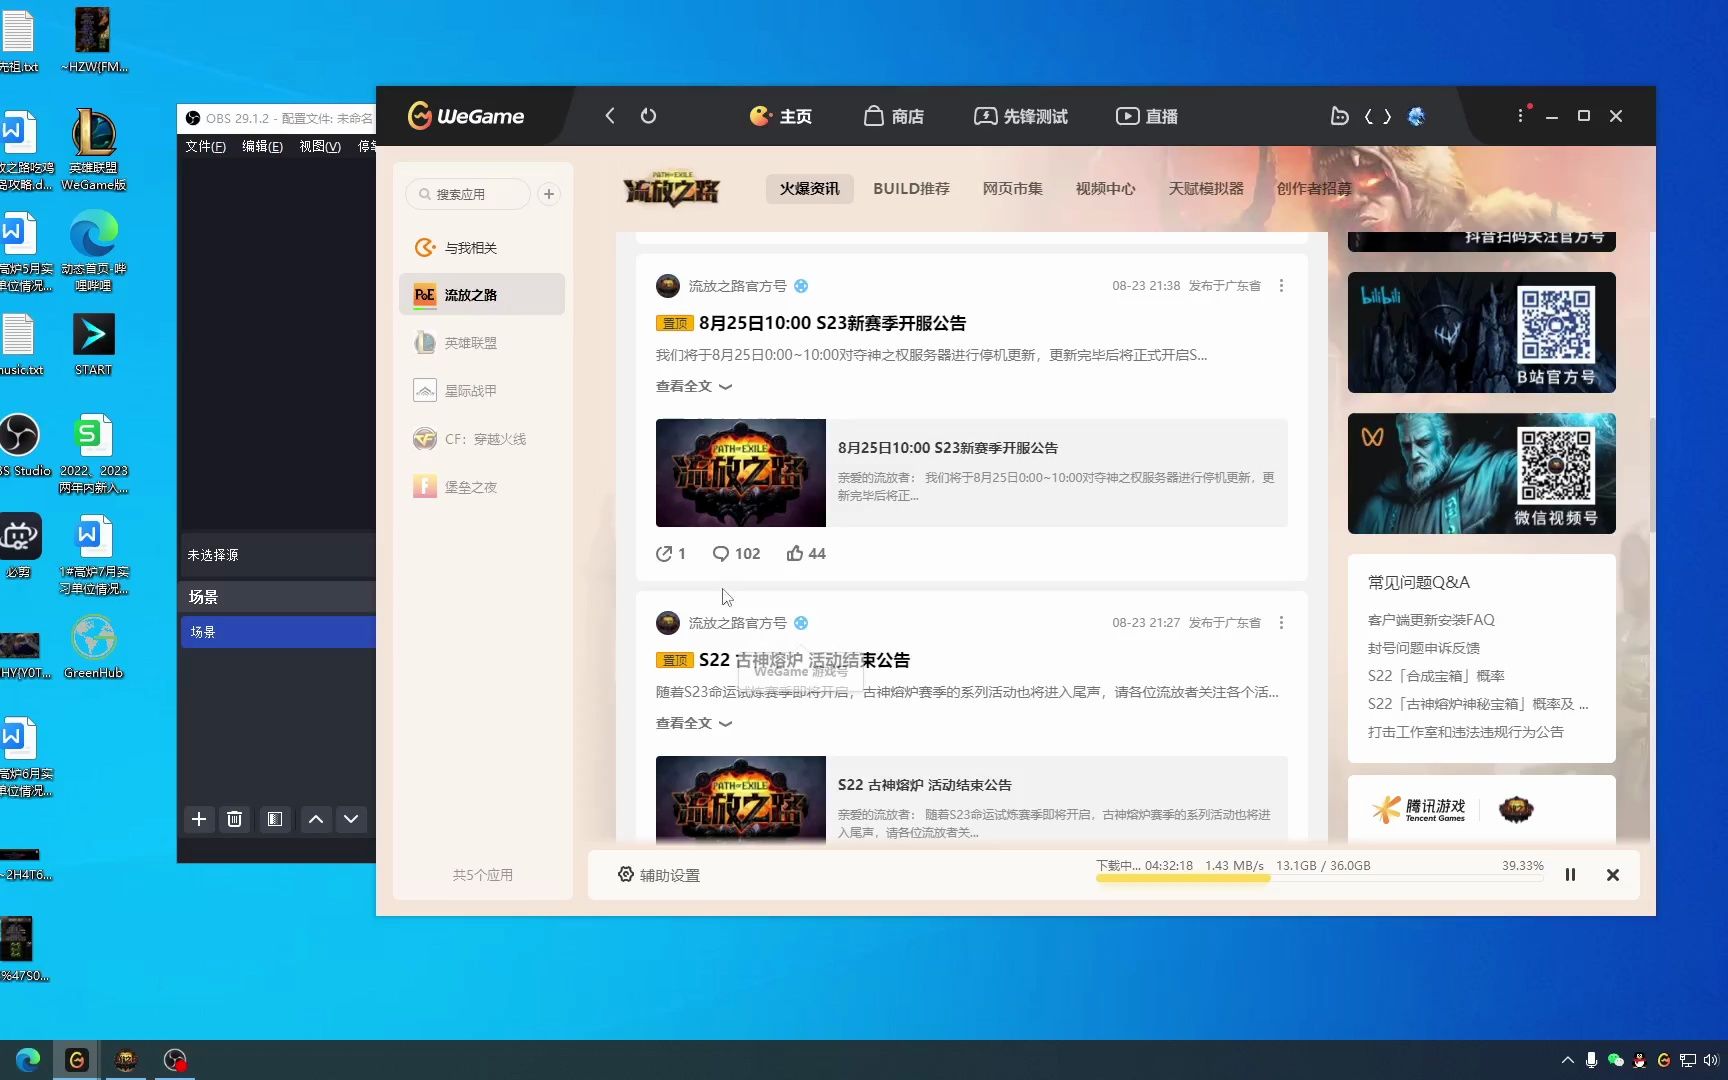Open the WeGame three-dot menu
The width and height of the screenshot is (1728, 1080).
click(1520, 116)
